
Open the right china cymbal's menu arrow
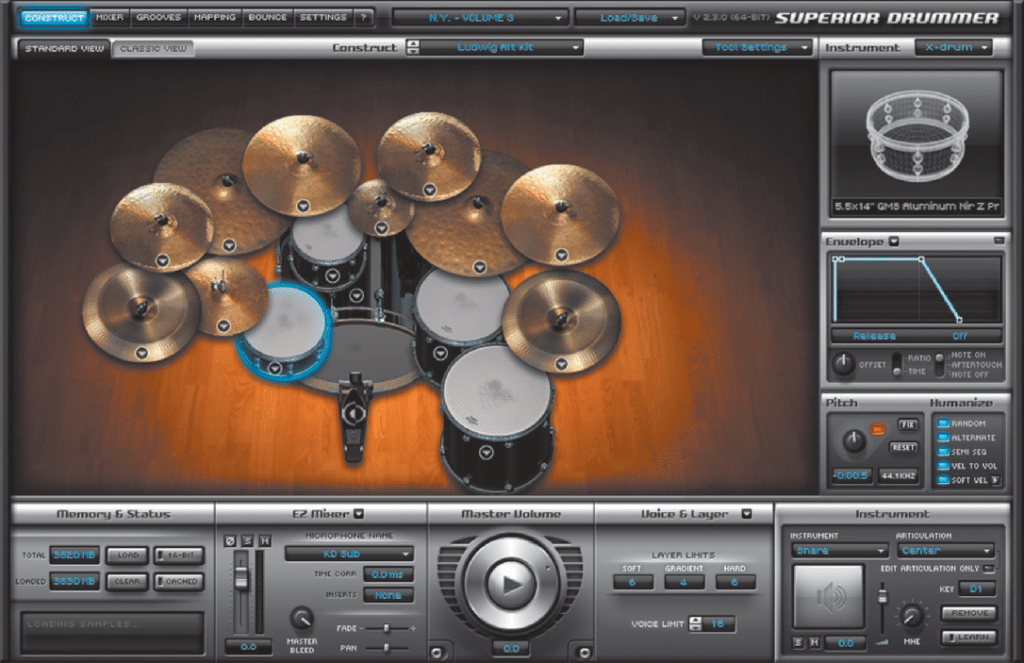[562, 364]
